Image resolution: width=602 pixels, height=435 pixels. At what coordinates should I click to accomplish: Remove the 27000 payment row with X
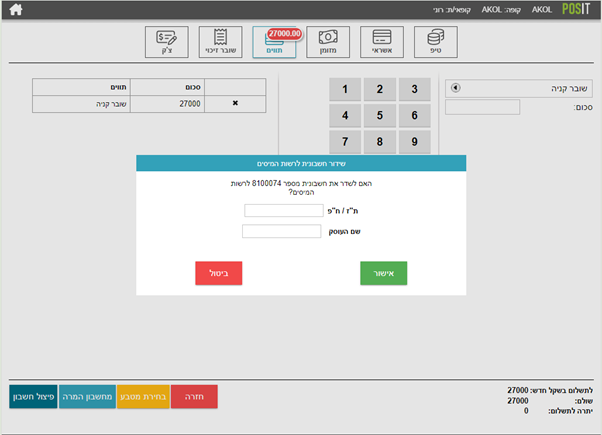235,102
